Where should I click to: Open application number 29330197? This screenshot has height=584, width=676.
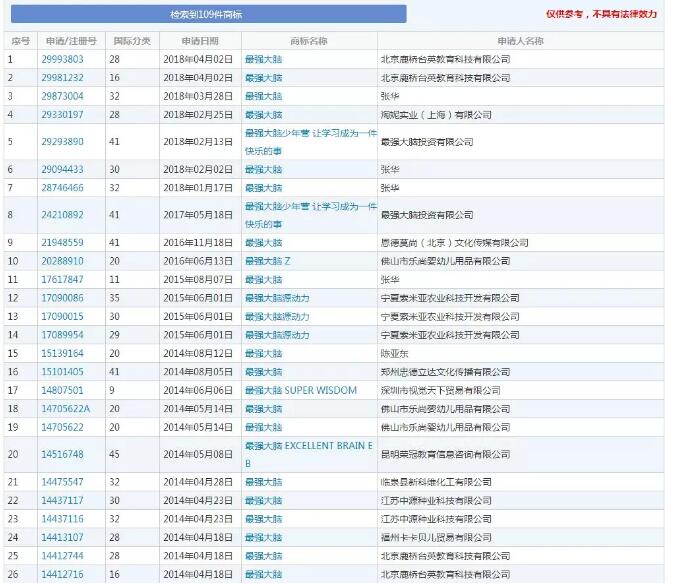click(x=63, y=115)
